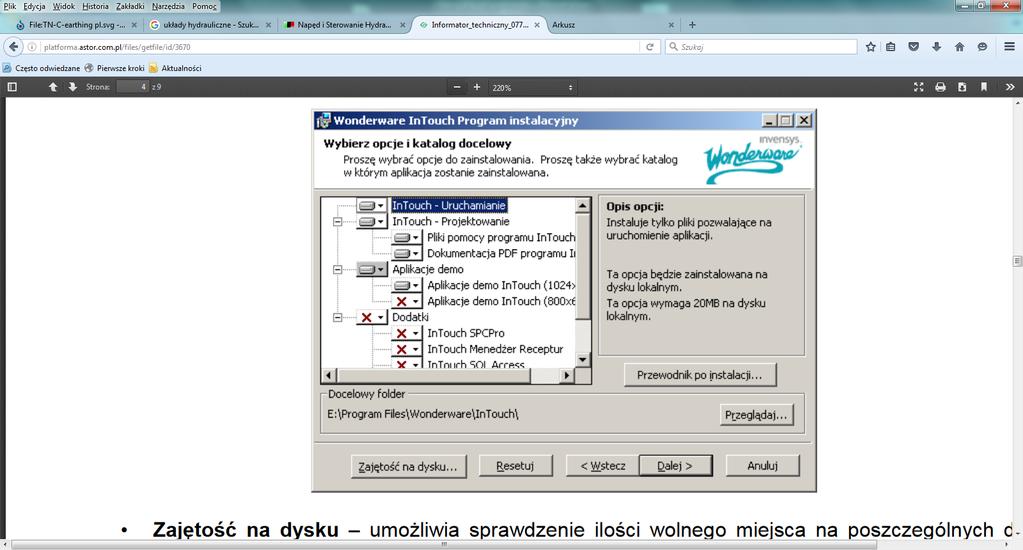Click Dalej > button
Screen dimensions: 1023x550
click(675, 466)
